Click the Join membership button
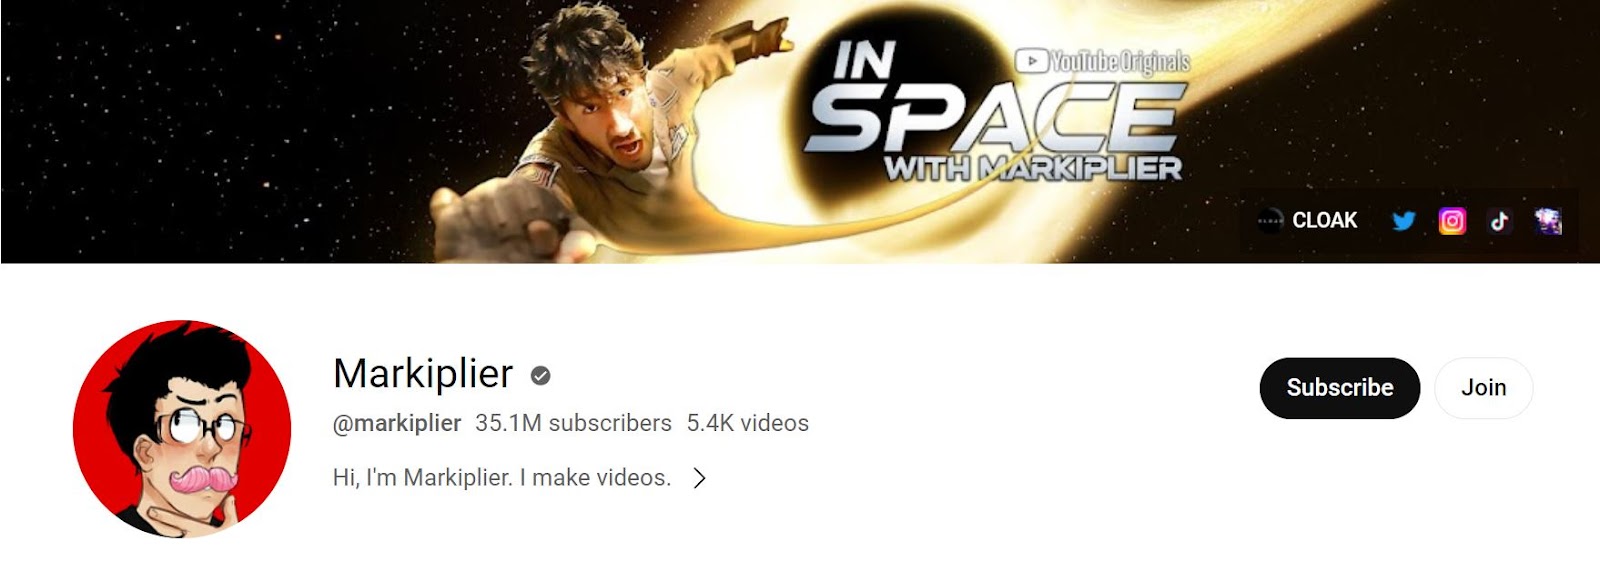The width and height of the screenshot is (1600, 562). coord(1483,388)
